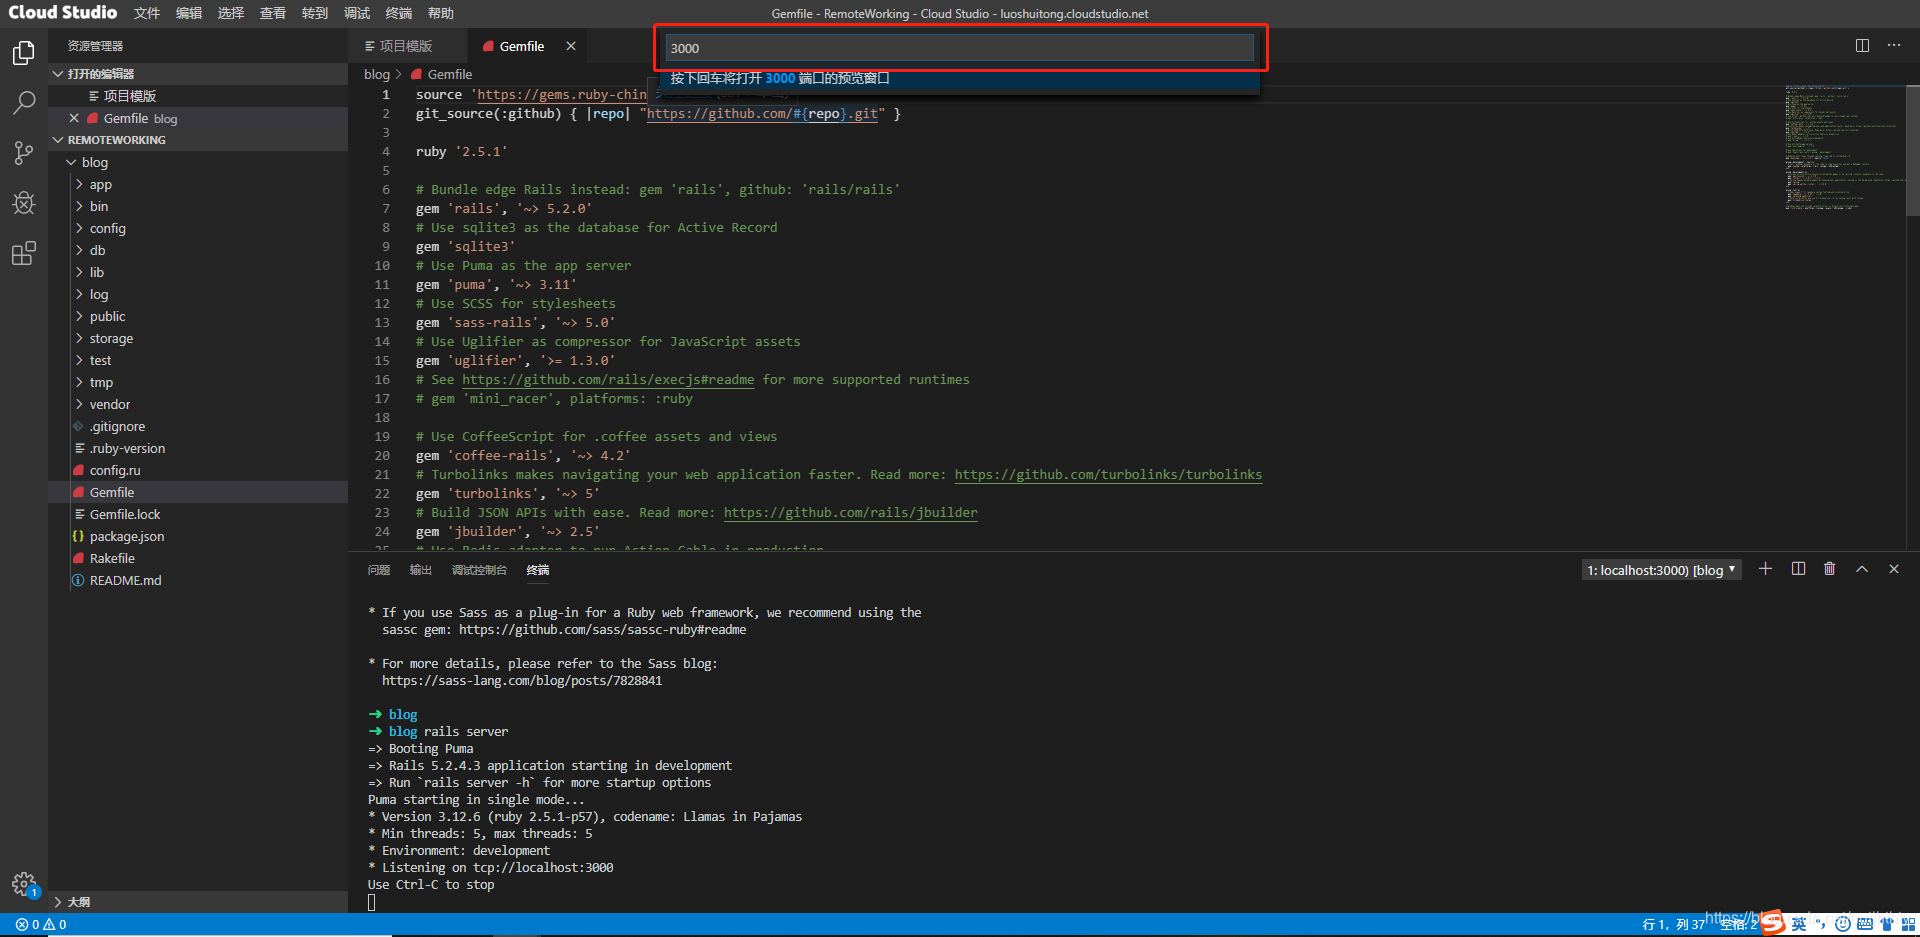Click line and column status indicator
Screen dimensions: 1920x937
pyautogui.click(x=1673, y=925)
